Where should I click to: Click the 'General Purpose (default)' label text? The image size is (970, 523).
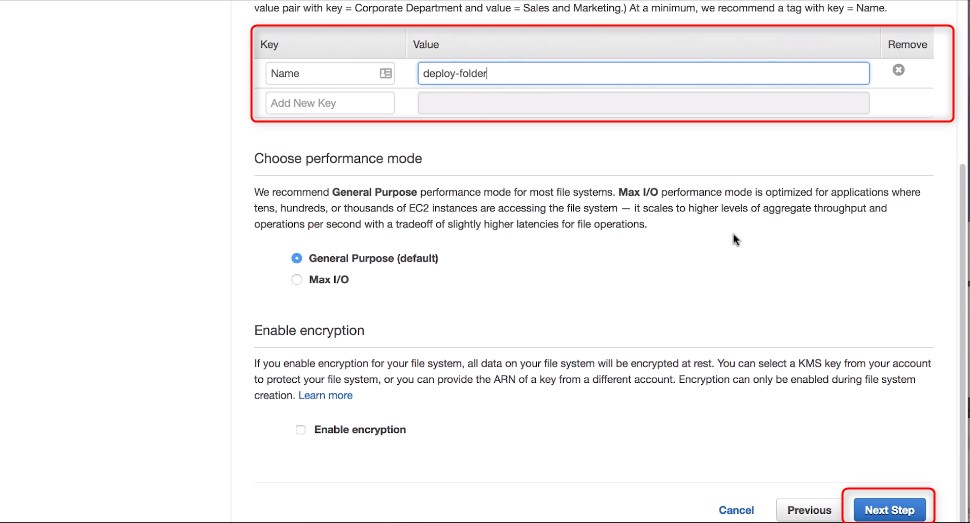point(373,258)
